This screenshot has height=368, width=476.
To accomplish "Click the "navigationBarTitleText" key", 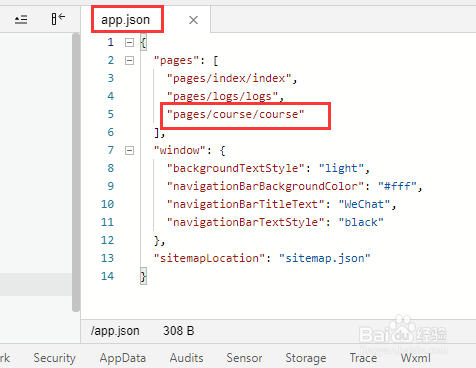I will point(246,204).
